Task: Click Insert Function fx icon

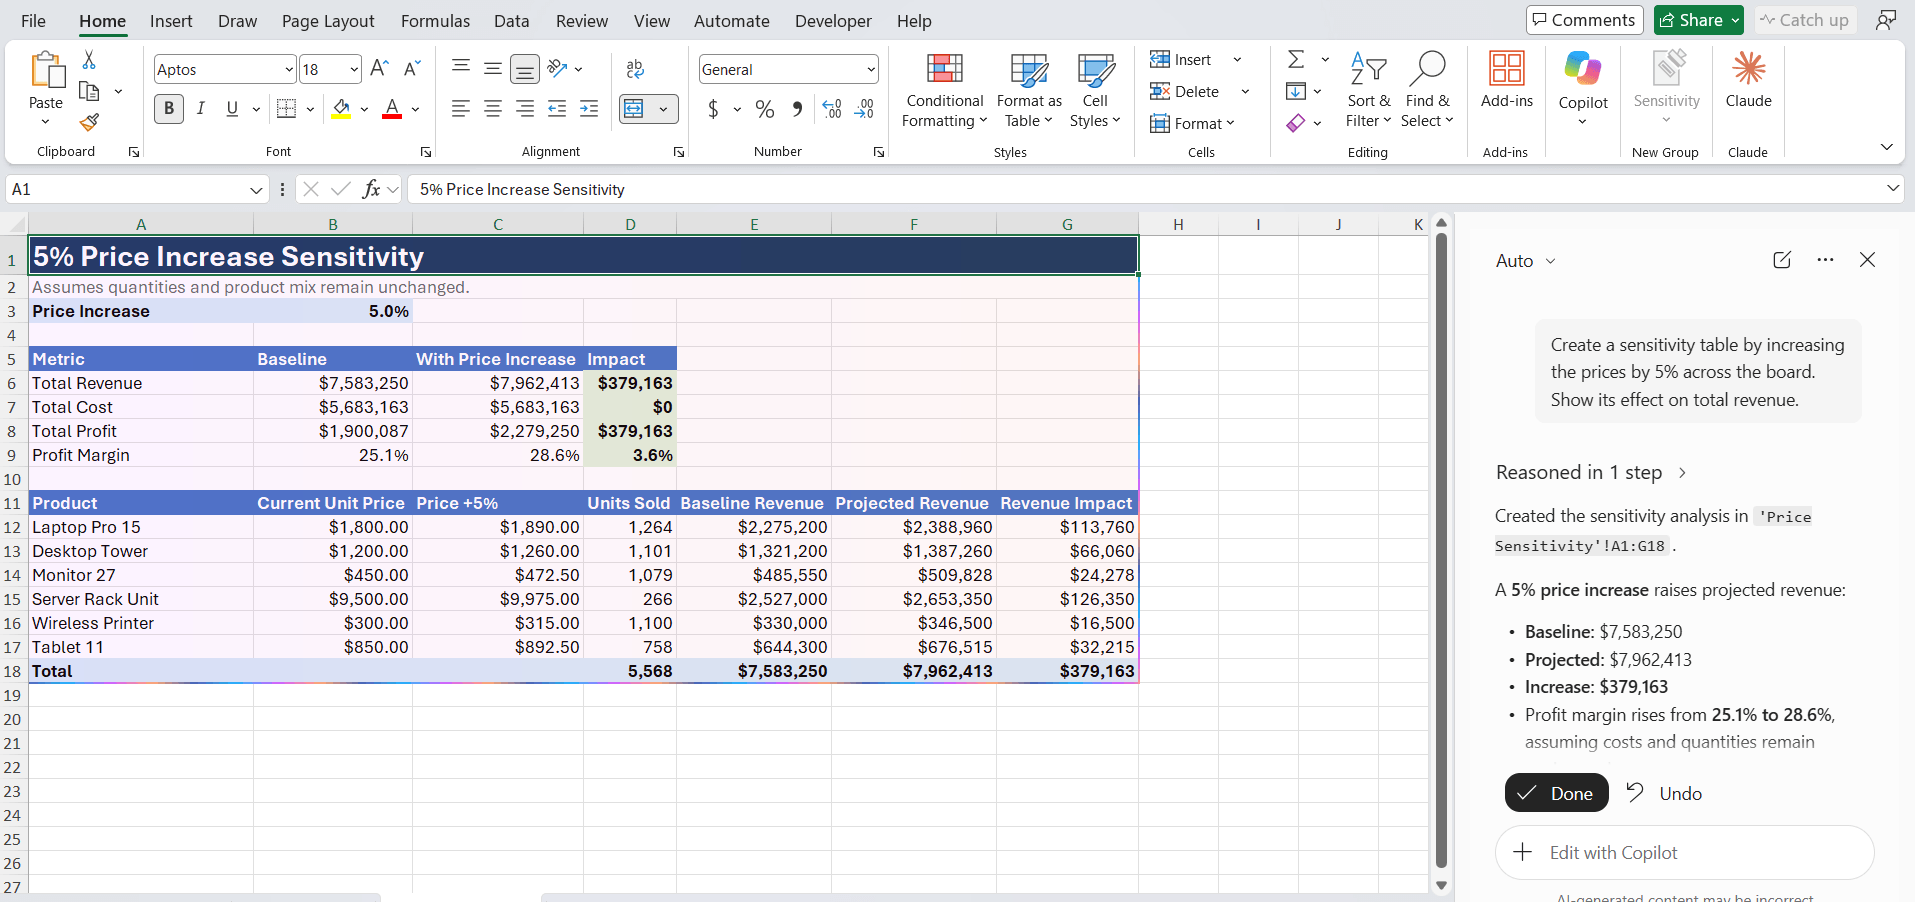Action: point(371,189)
